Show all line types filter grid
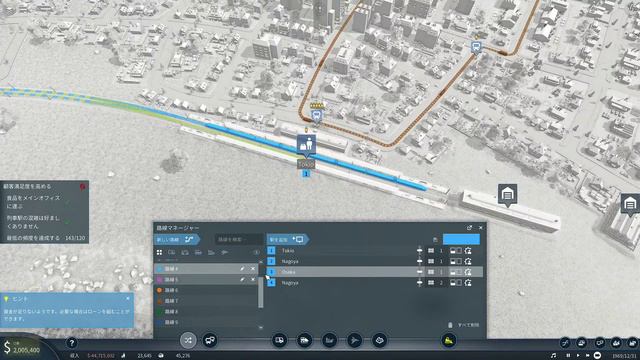The image size is (640, 360). (160, 253)
